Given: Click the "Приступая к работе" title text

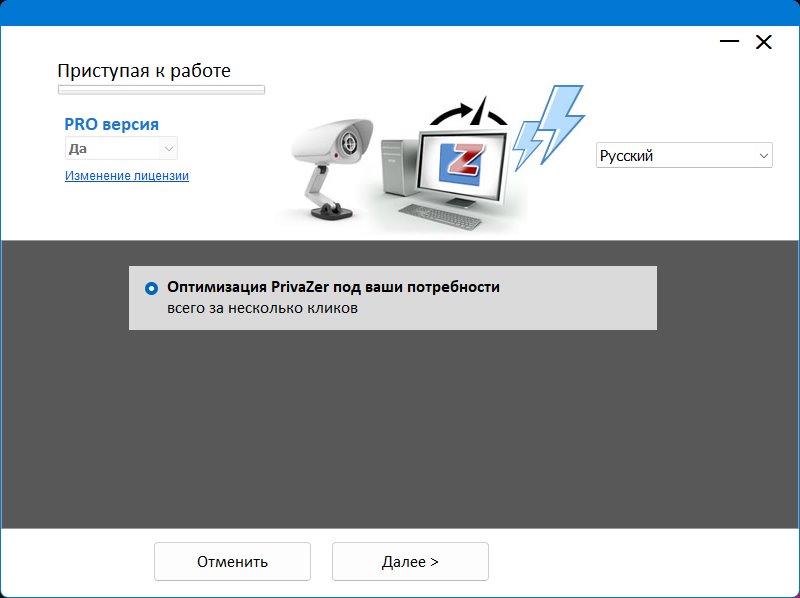Looking at the screenshot, I should 144,71.
